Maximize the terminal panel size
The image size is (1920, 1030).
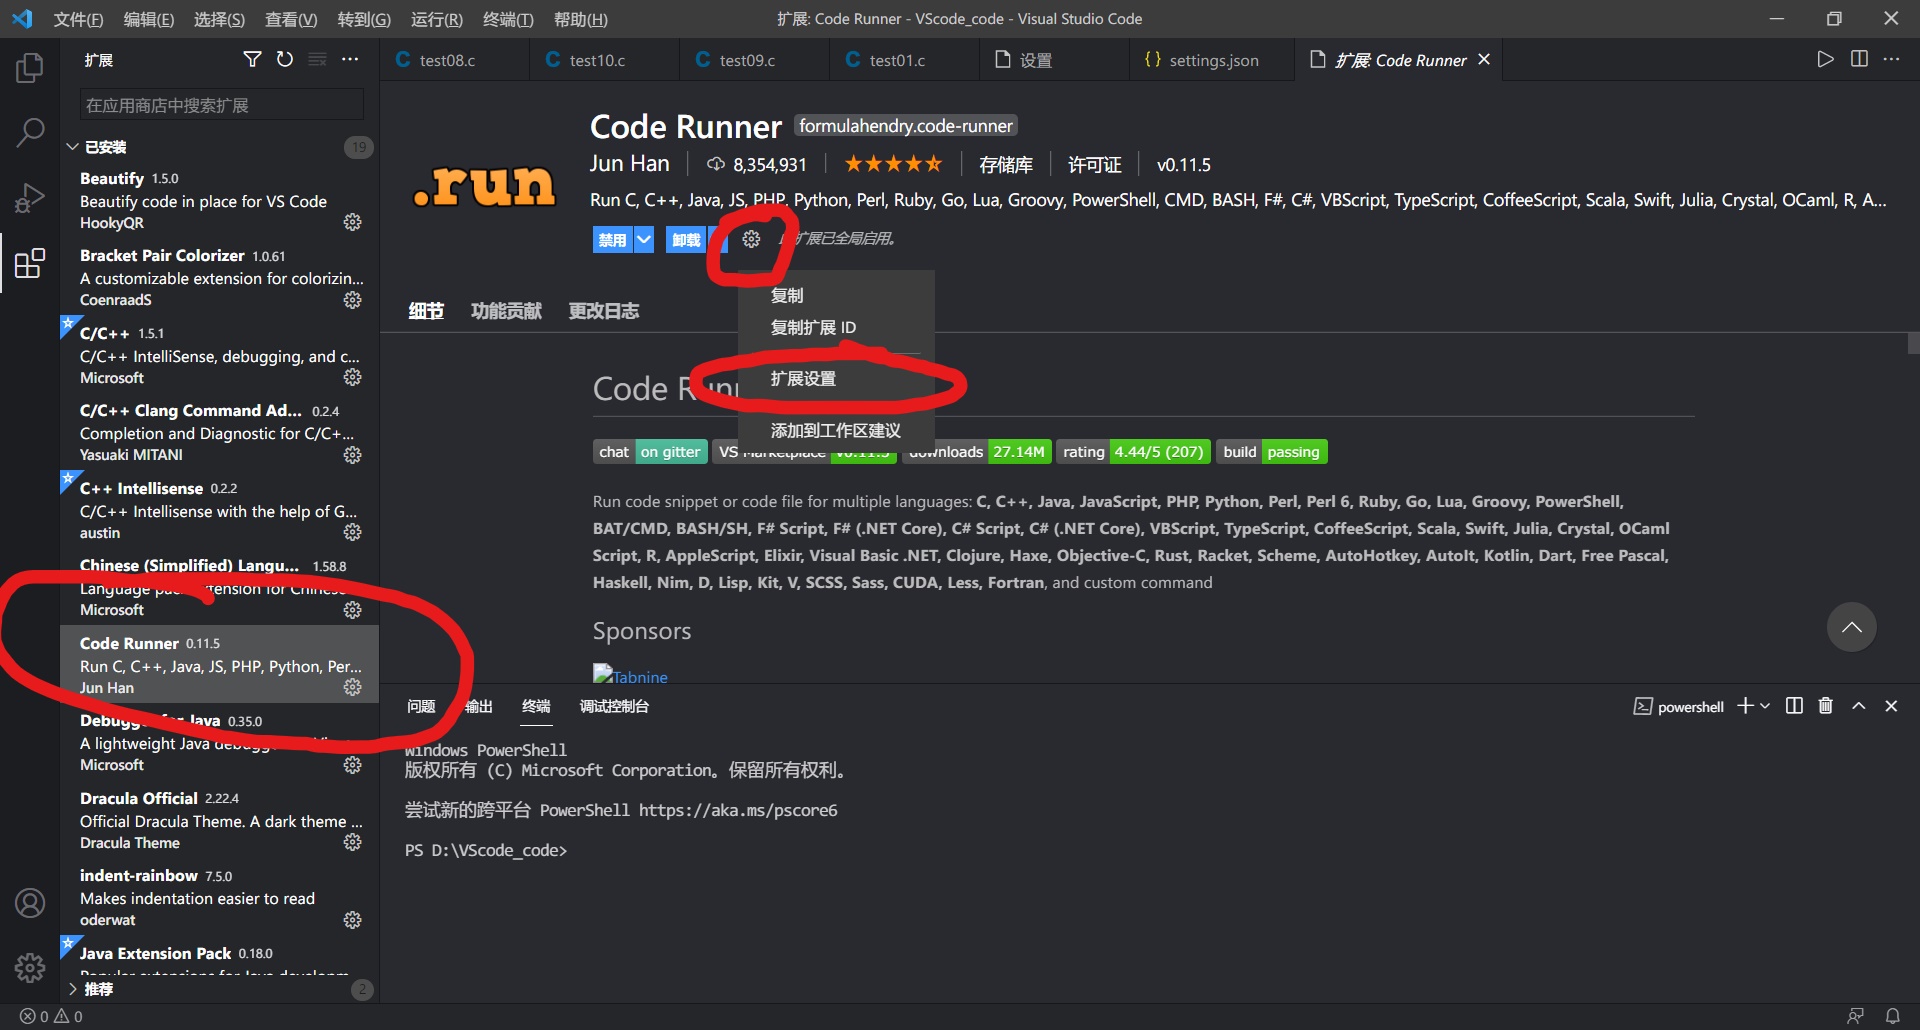coord(1859,706)
